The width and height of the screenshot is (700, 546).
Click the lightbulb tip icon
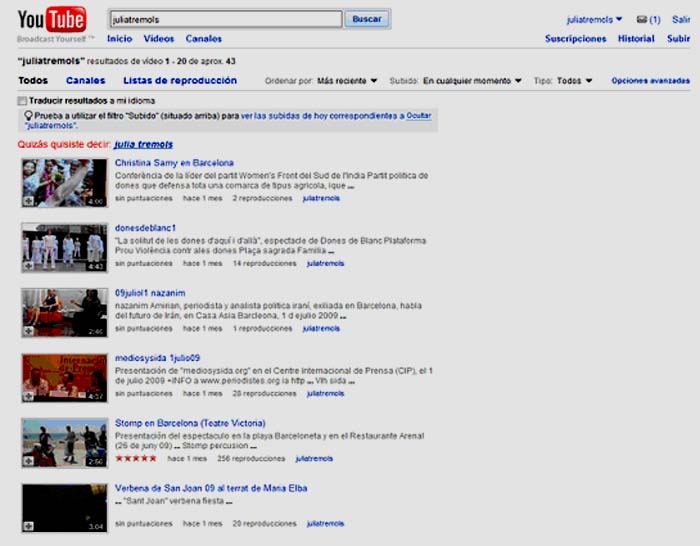tap(29, 116)
